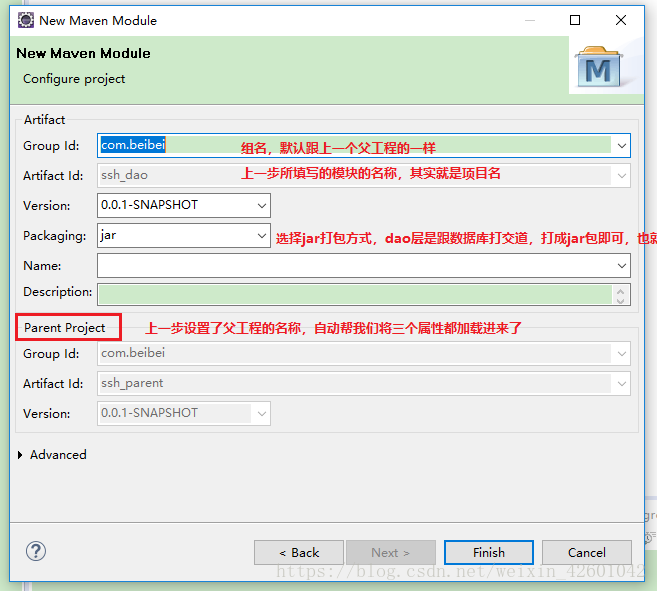
Task: Expand the Advanced section
Action: point(20,455)
